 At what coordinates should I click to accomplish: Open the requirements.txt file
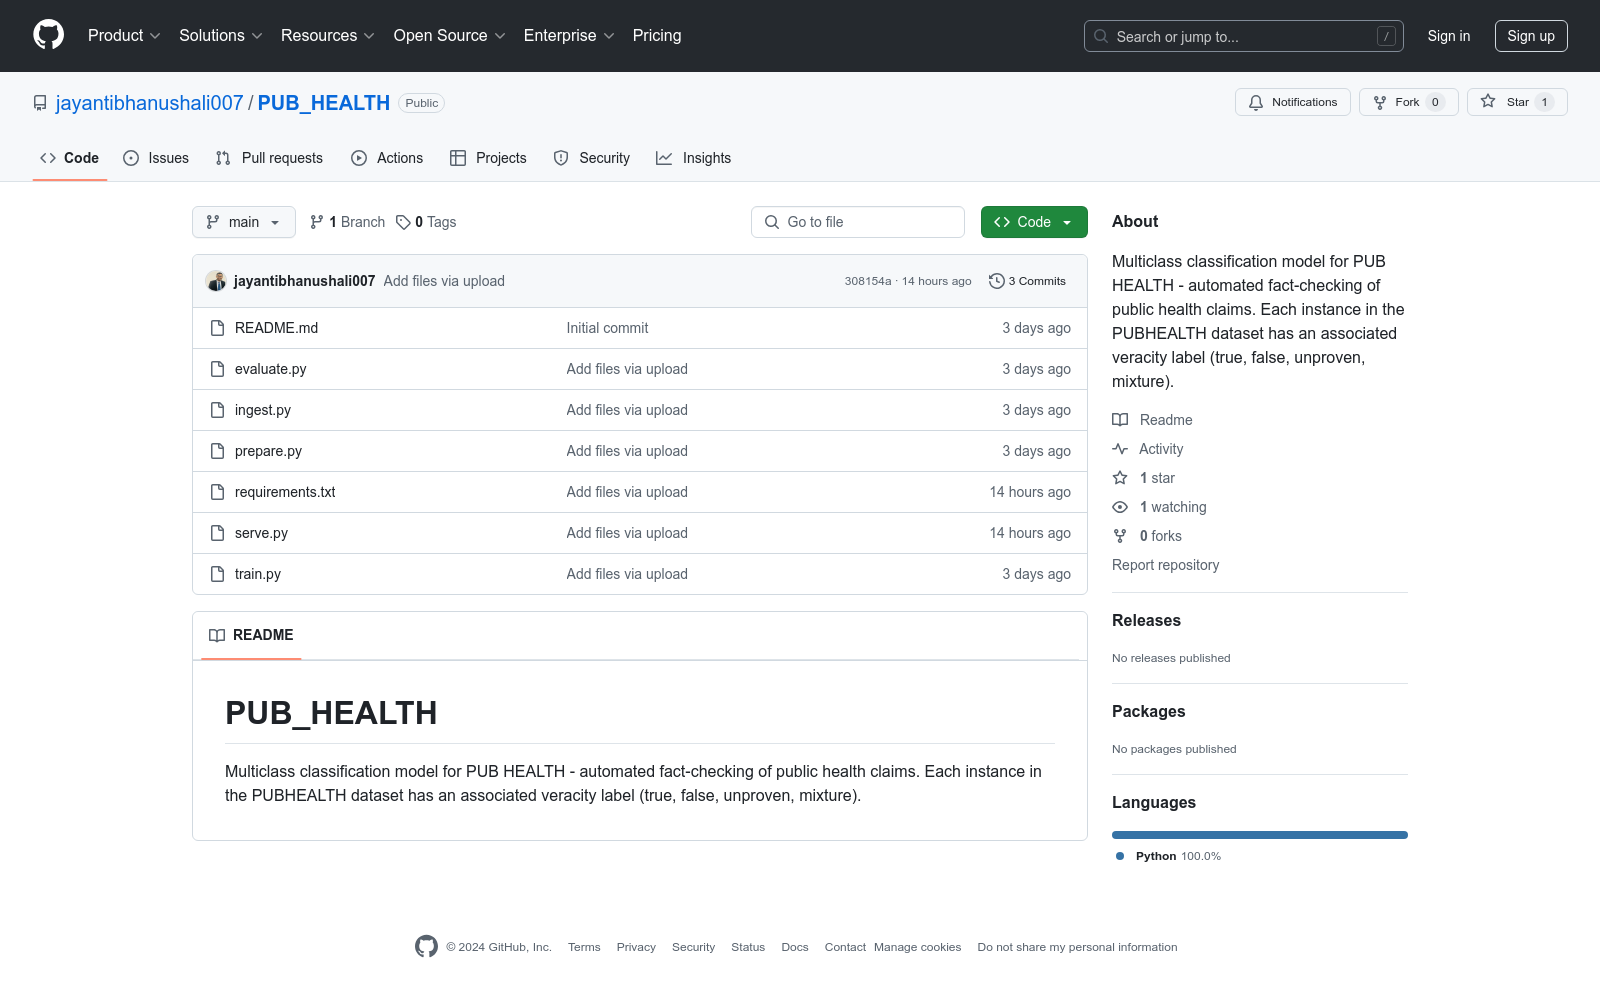click(x=285, y=492)
